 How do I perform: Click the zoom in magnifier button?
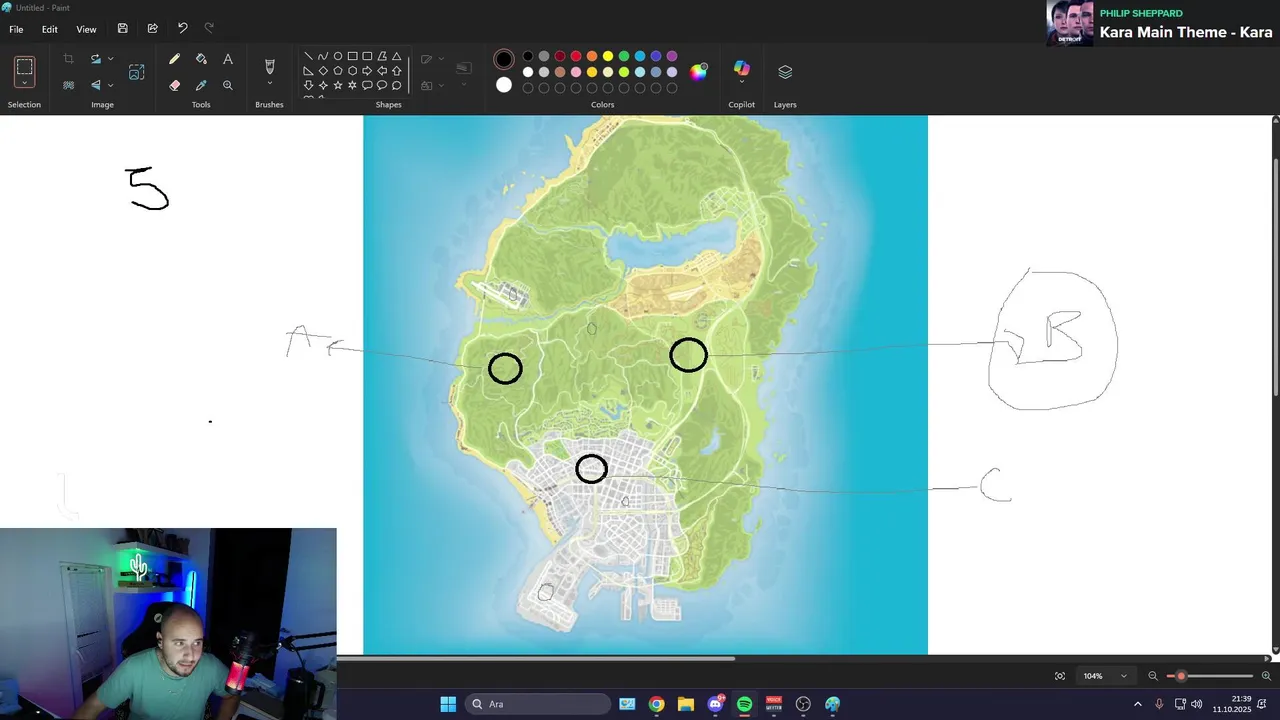pos(1266,676)
